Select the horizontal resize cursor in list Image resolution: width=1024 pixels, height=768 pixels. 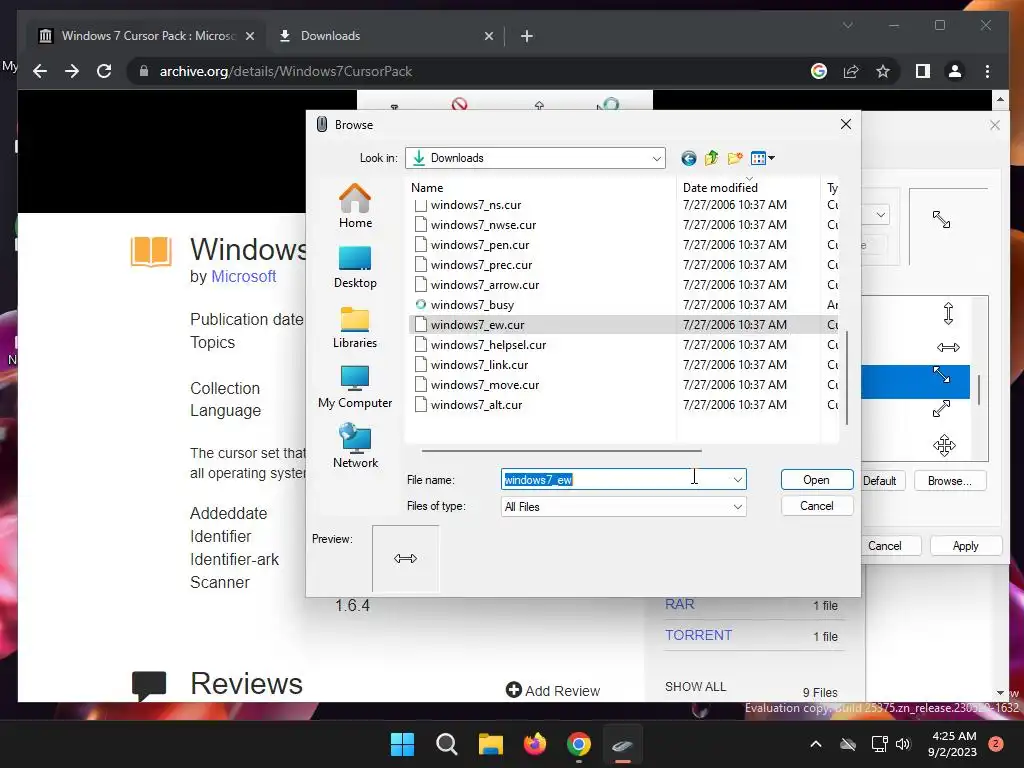(948, 347)
